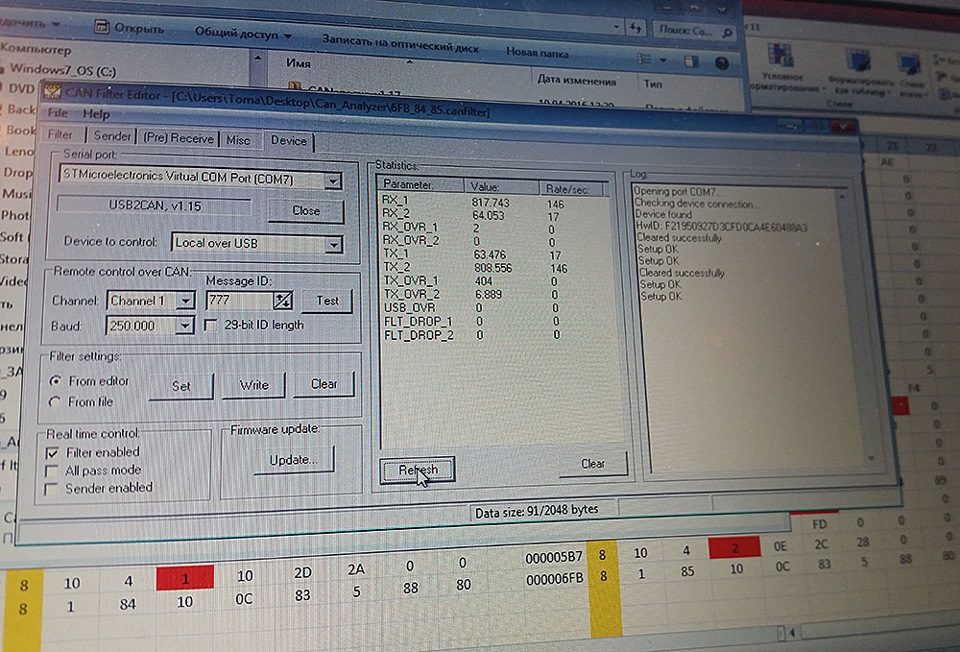
Task: Toggle the Explorer preview pane icon
Action: point(692,61)
